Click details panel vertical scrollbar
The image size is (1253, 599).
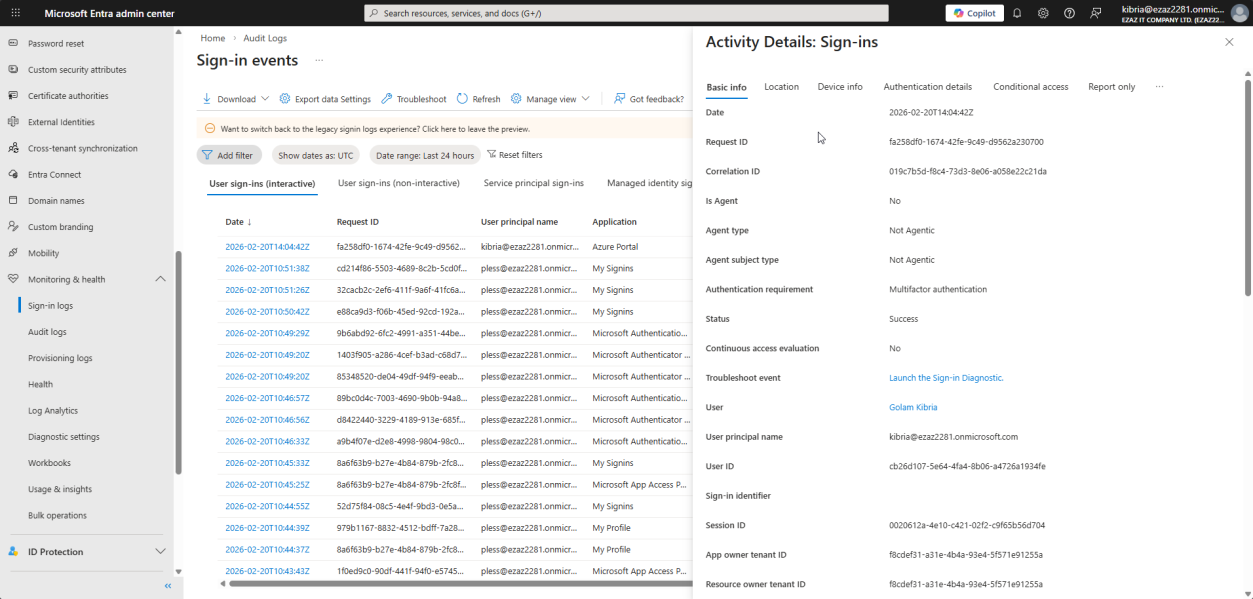click(x=1247, y=186)
